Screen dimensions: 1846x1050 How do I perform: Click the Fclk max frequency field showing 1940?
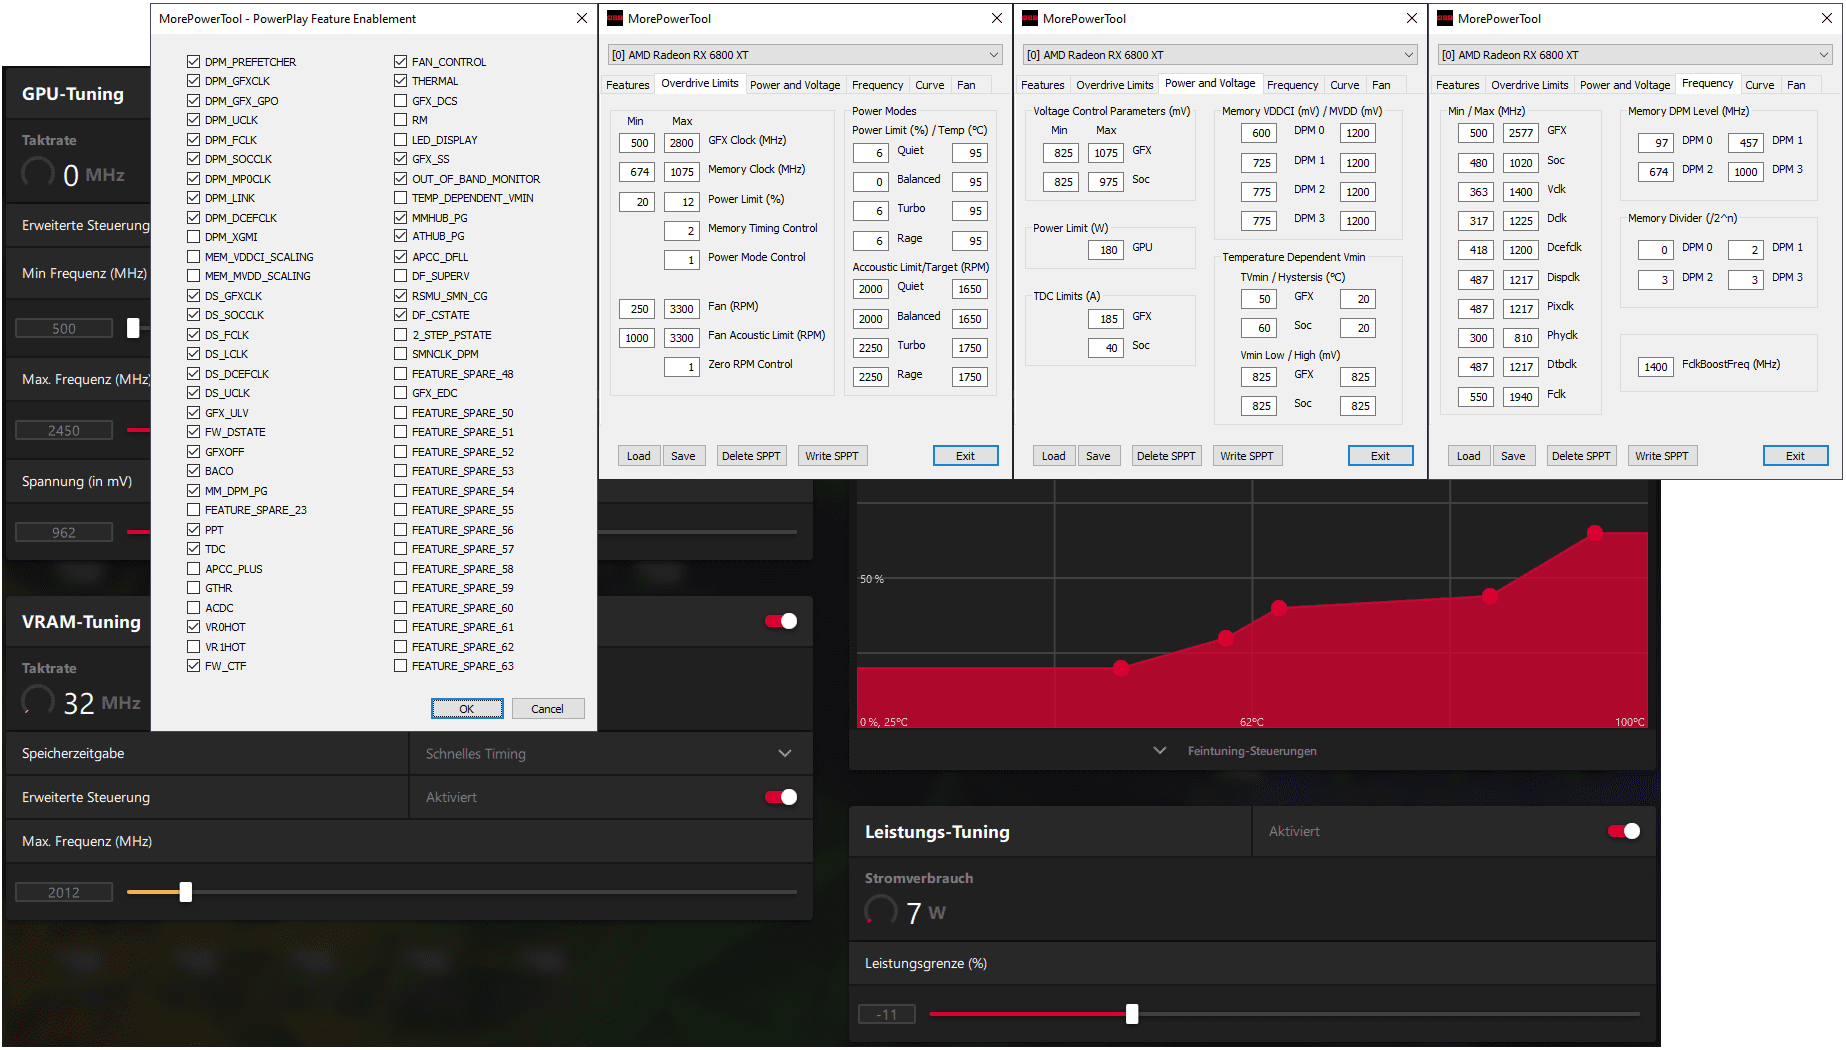(1520, 397)
